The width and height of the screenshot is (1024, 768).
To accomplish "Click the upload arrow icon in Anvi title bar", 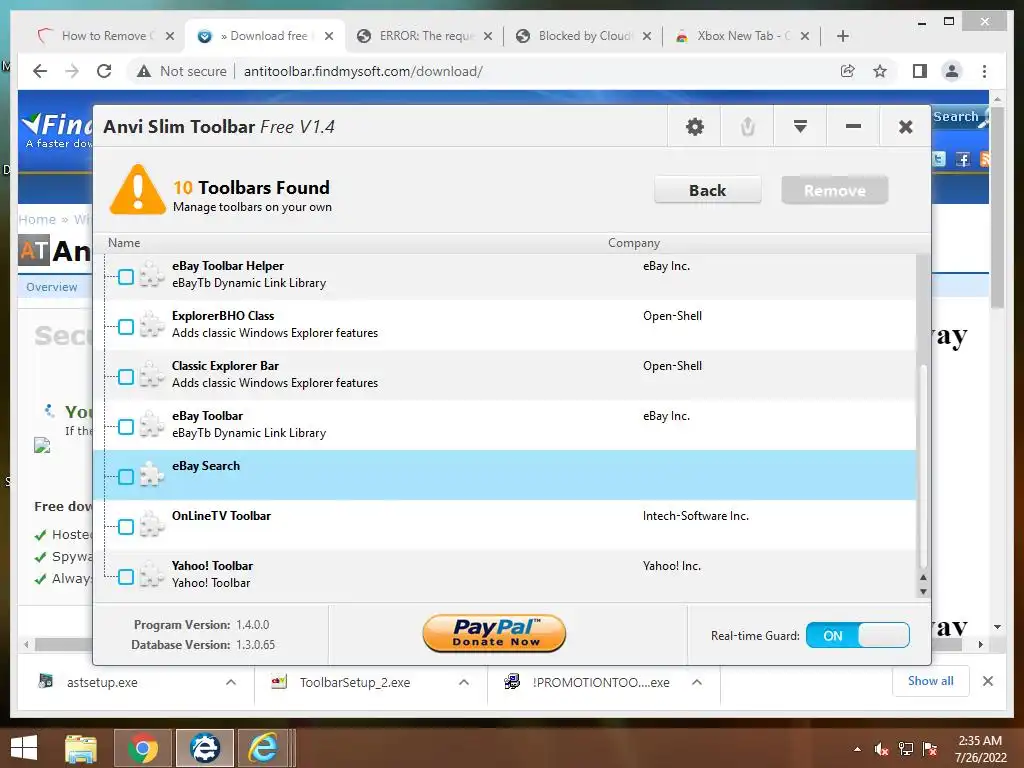I will (748, 127).
